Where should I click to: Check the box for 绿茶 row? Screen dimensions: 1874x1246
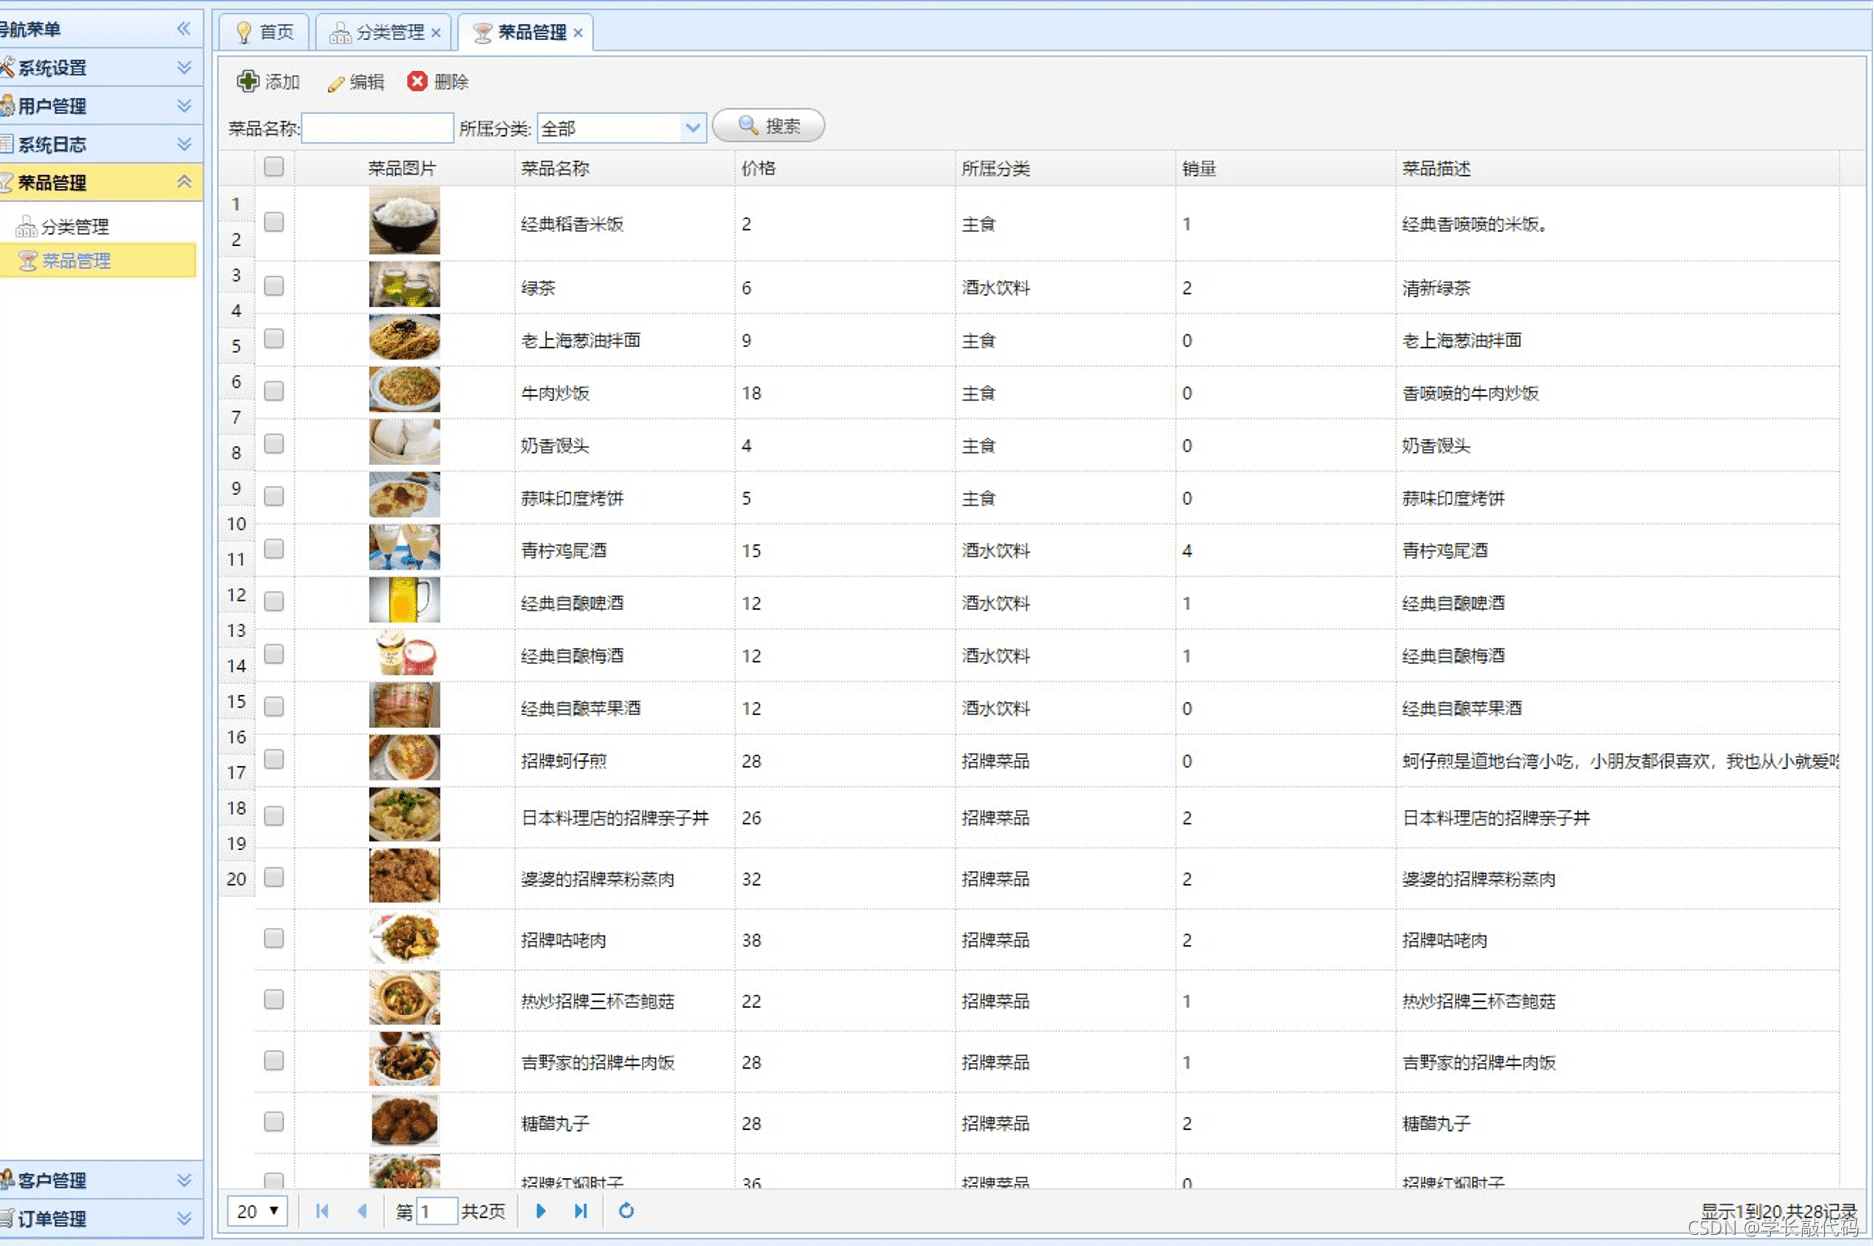[x=274, y=287]
